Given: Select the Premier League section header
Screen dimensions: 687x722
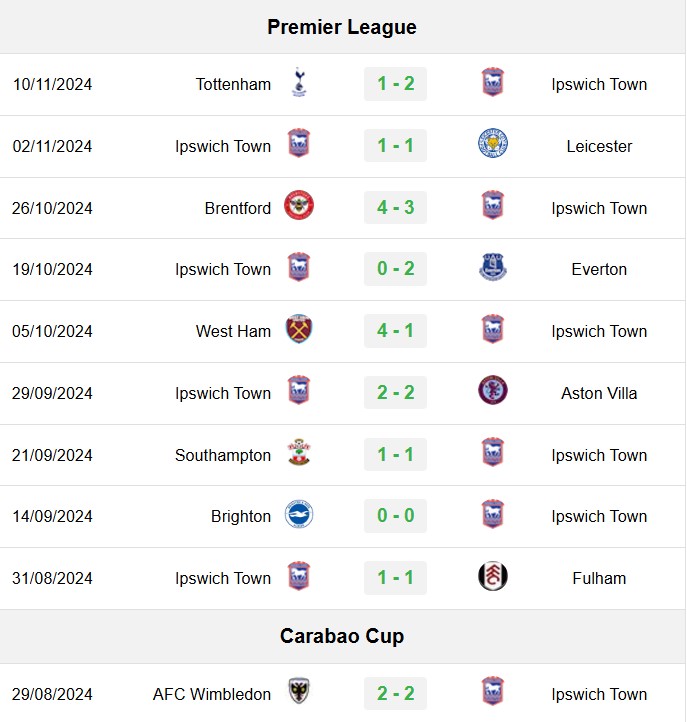Looking at the screenshot, I should point(342,27).
